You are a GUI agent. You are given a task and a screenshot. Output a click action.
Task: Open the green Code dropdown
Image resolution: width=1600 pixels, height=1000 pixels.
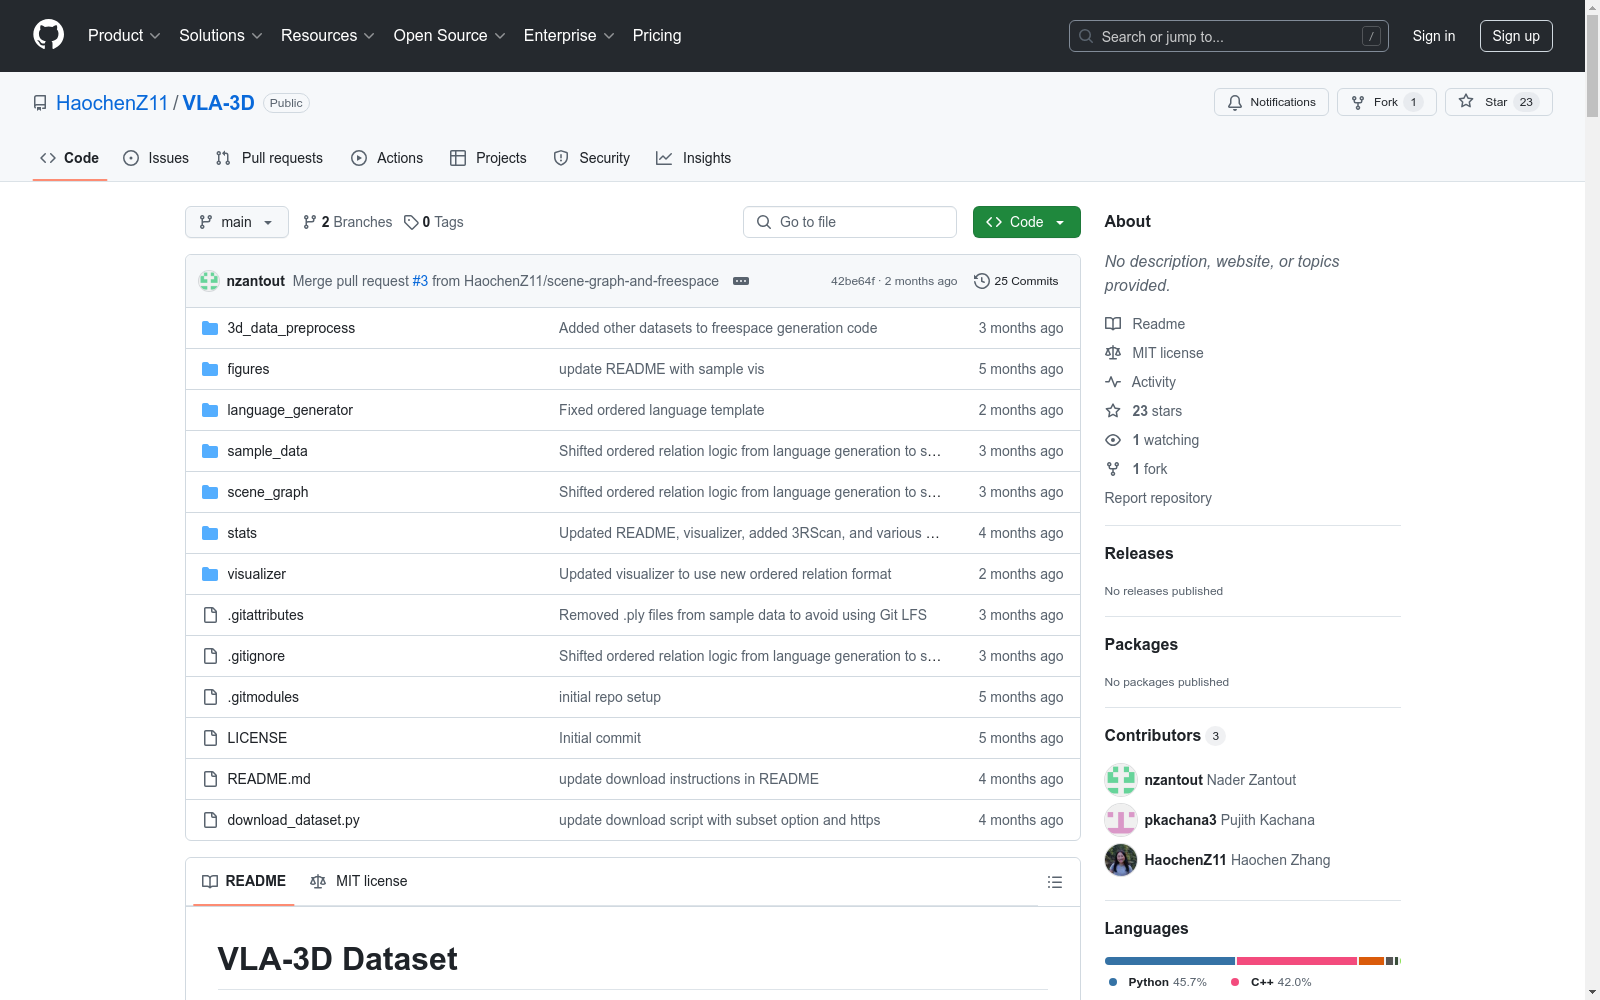(x=1026, y=222)
